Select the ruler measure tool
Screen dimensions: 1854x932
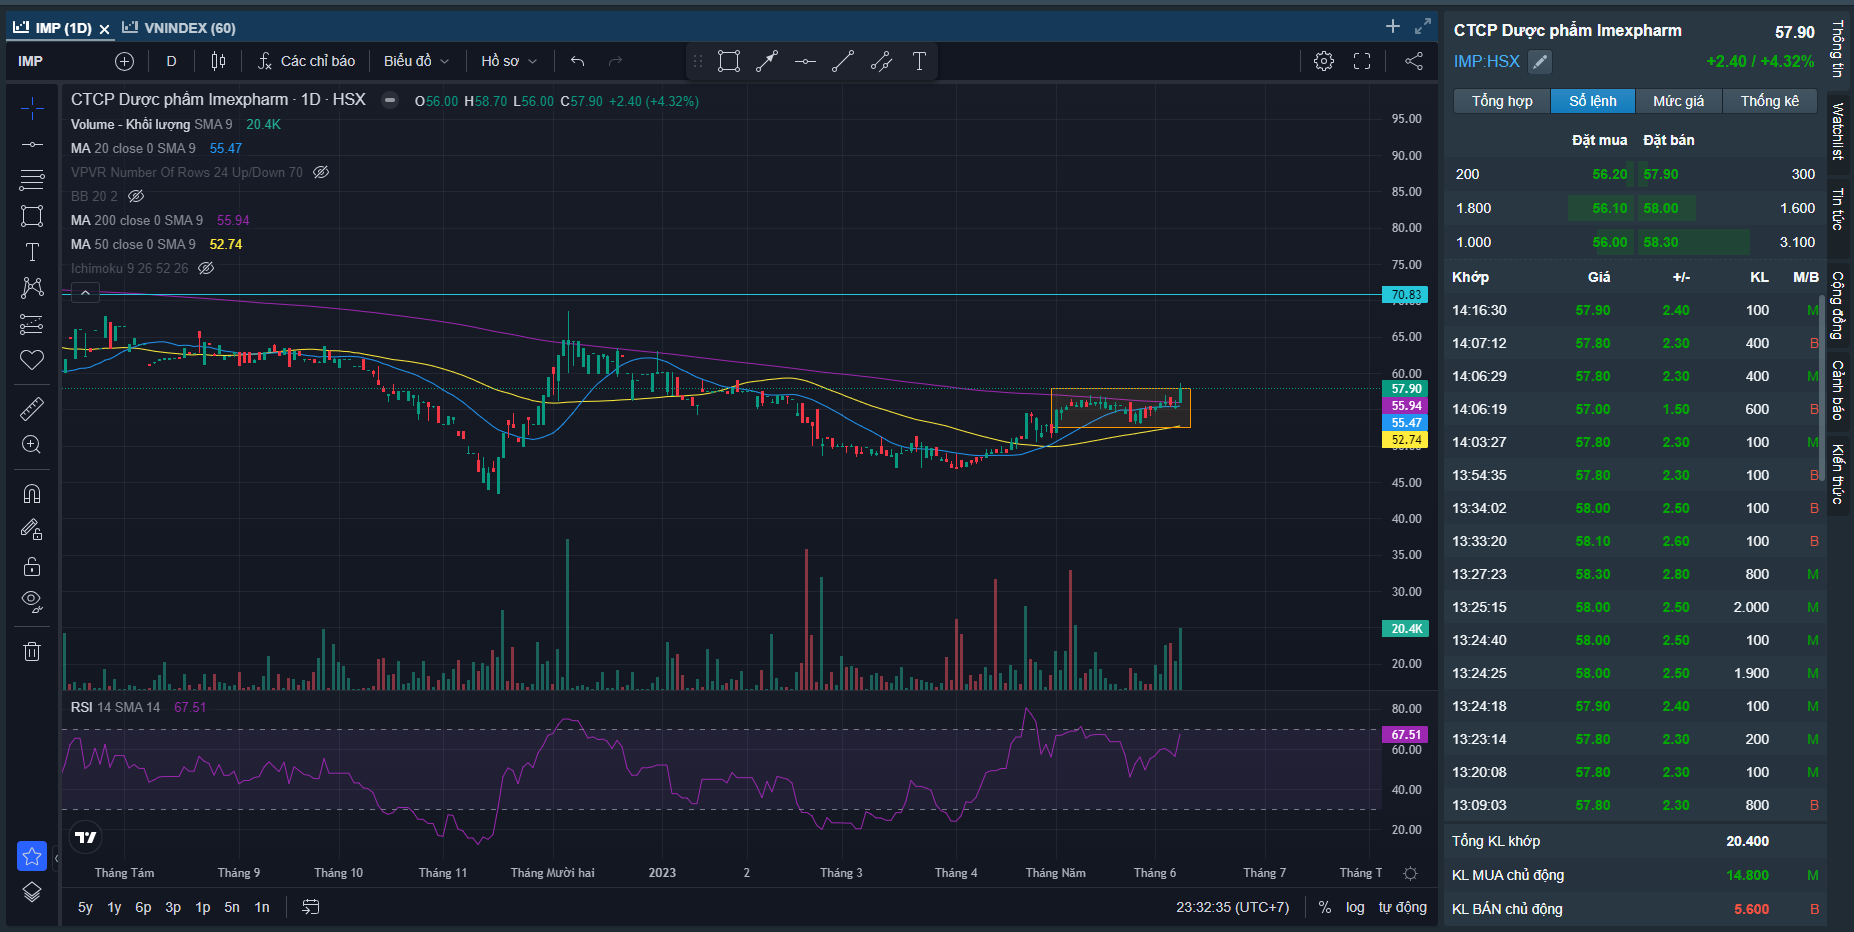pyautogui.click(x=32, y=408)
